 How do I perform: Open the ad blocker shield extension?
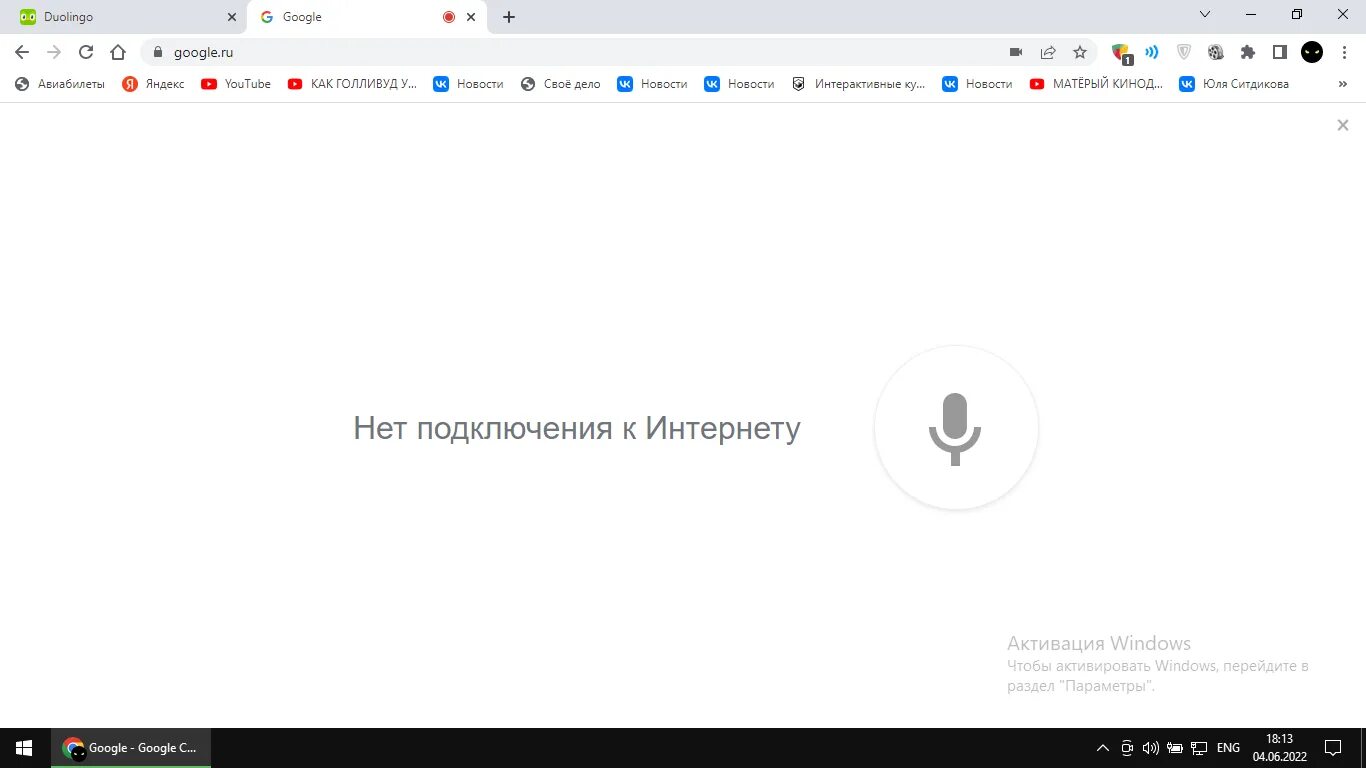[1119, 52]
